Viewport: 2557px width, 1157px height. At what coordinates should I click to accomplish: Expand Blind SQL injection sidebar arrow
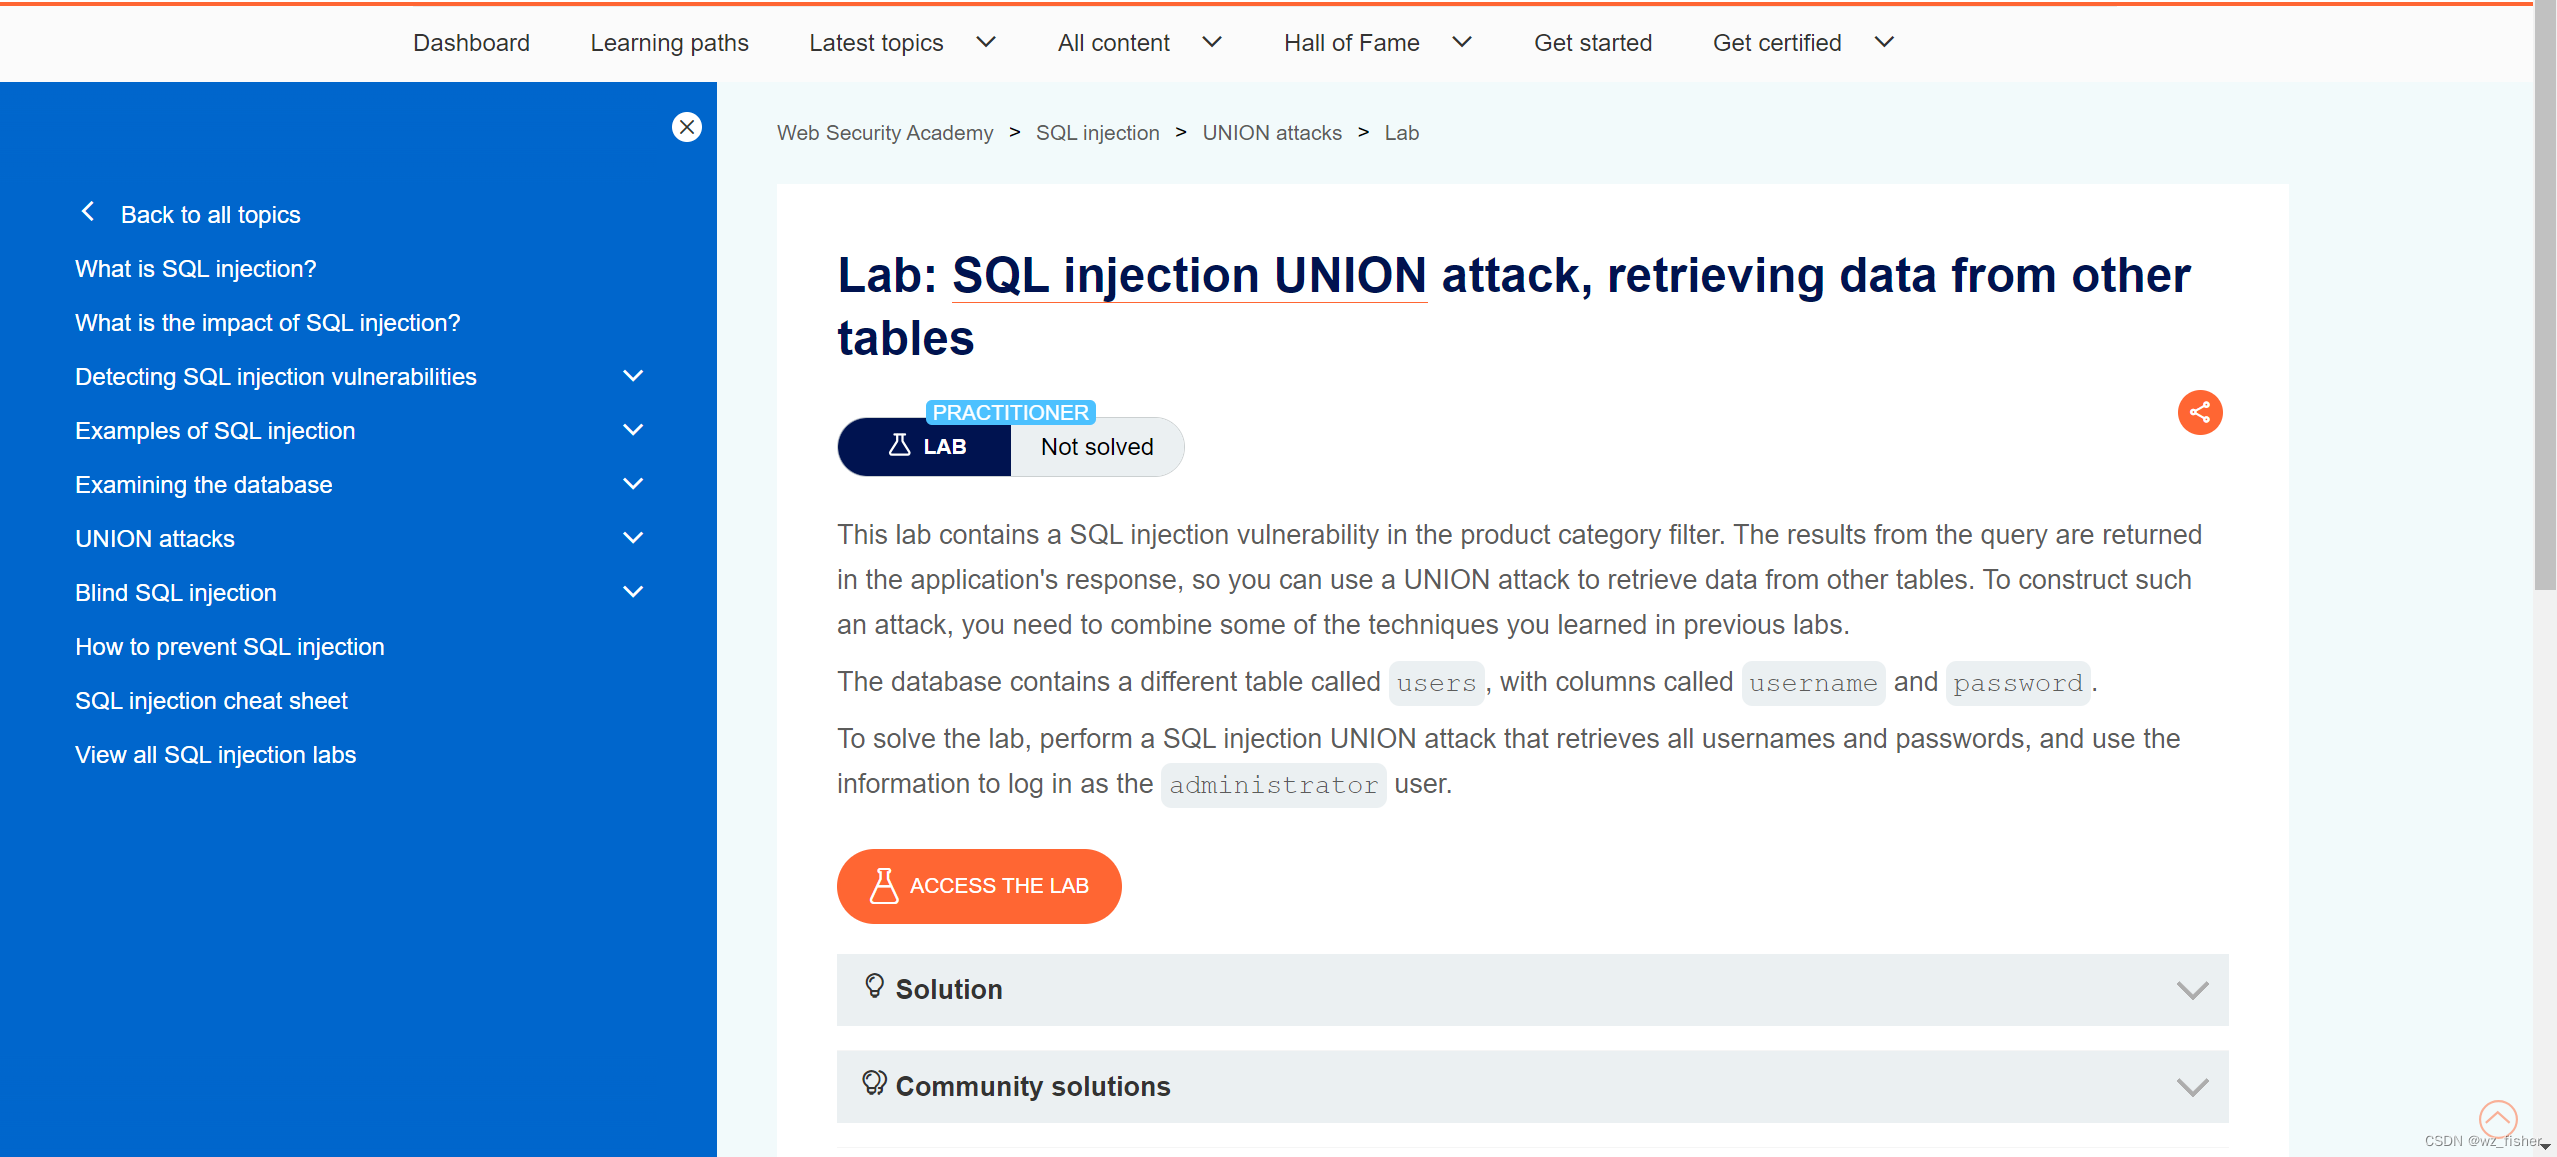pos(633,592)
